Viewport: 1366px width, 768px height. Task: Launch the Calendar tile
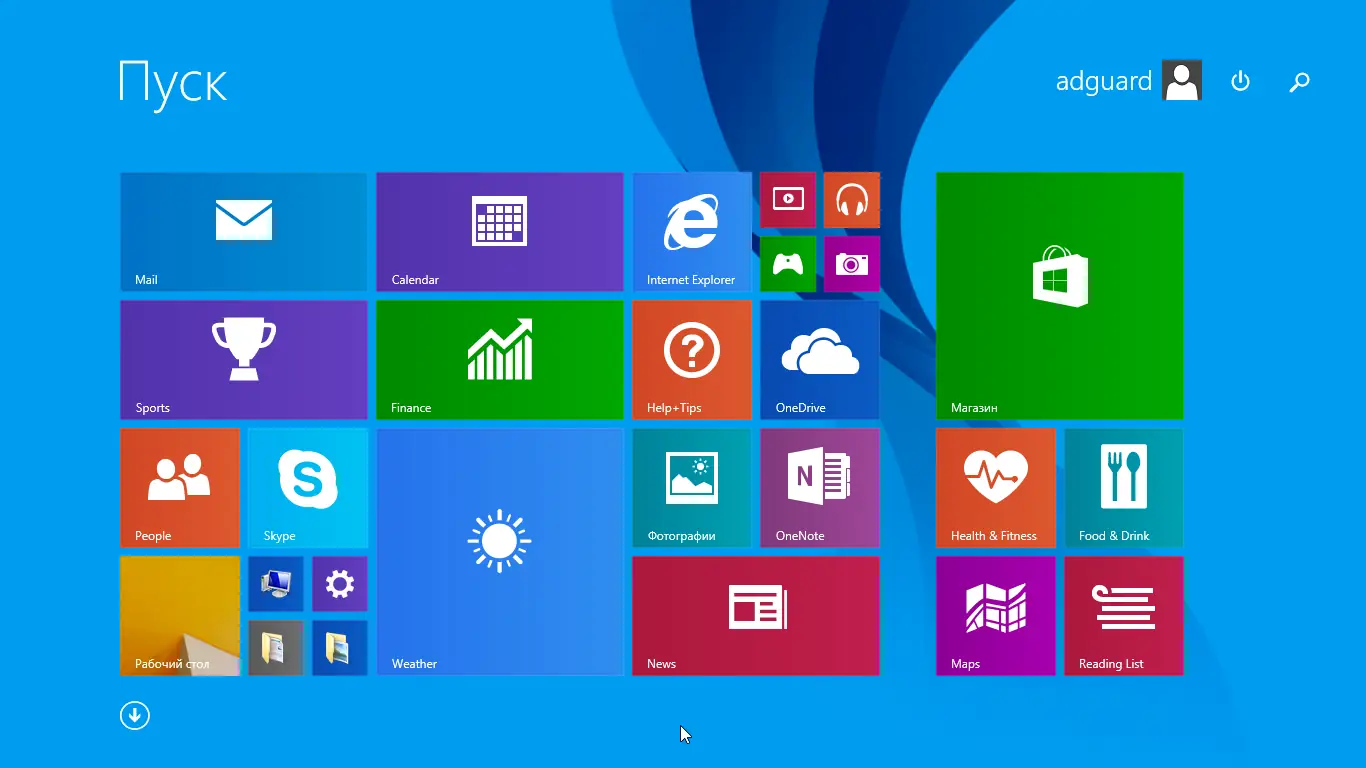pyautogui.click(x=500, y=232)
